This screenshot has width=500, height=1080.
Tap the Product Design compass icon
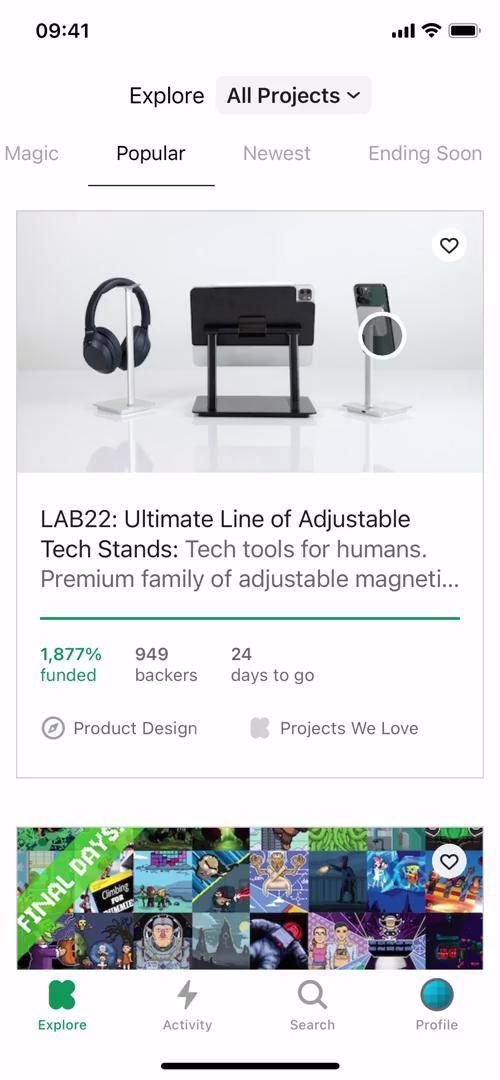53,728
